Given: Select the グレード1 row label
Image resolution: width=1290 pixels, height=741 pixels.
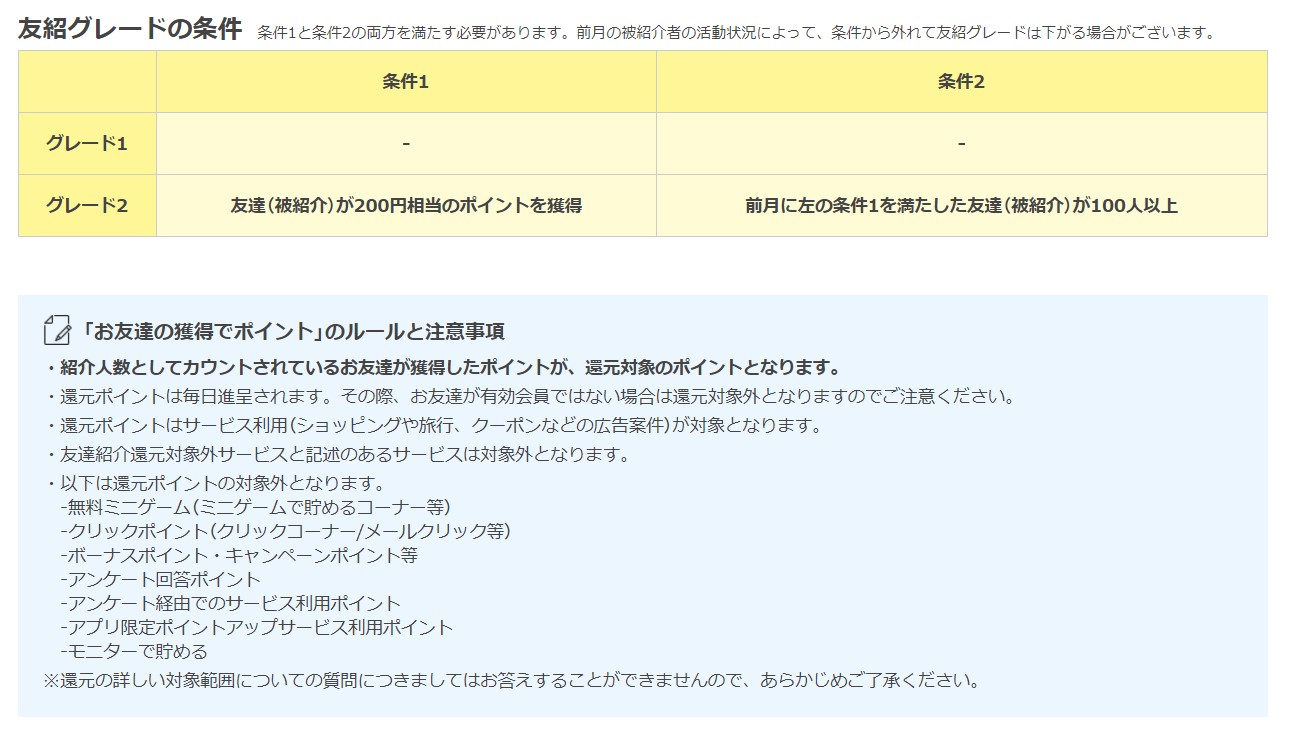Looking at the screenshot, I should [87, 144].
